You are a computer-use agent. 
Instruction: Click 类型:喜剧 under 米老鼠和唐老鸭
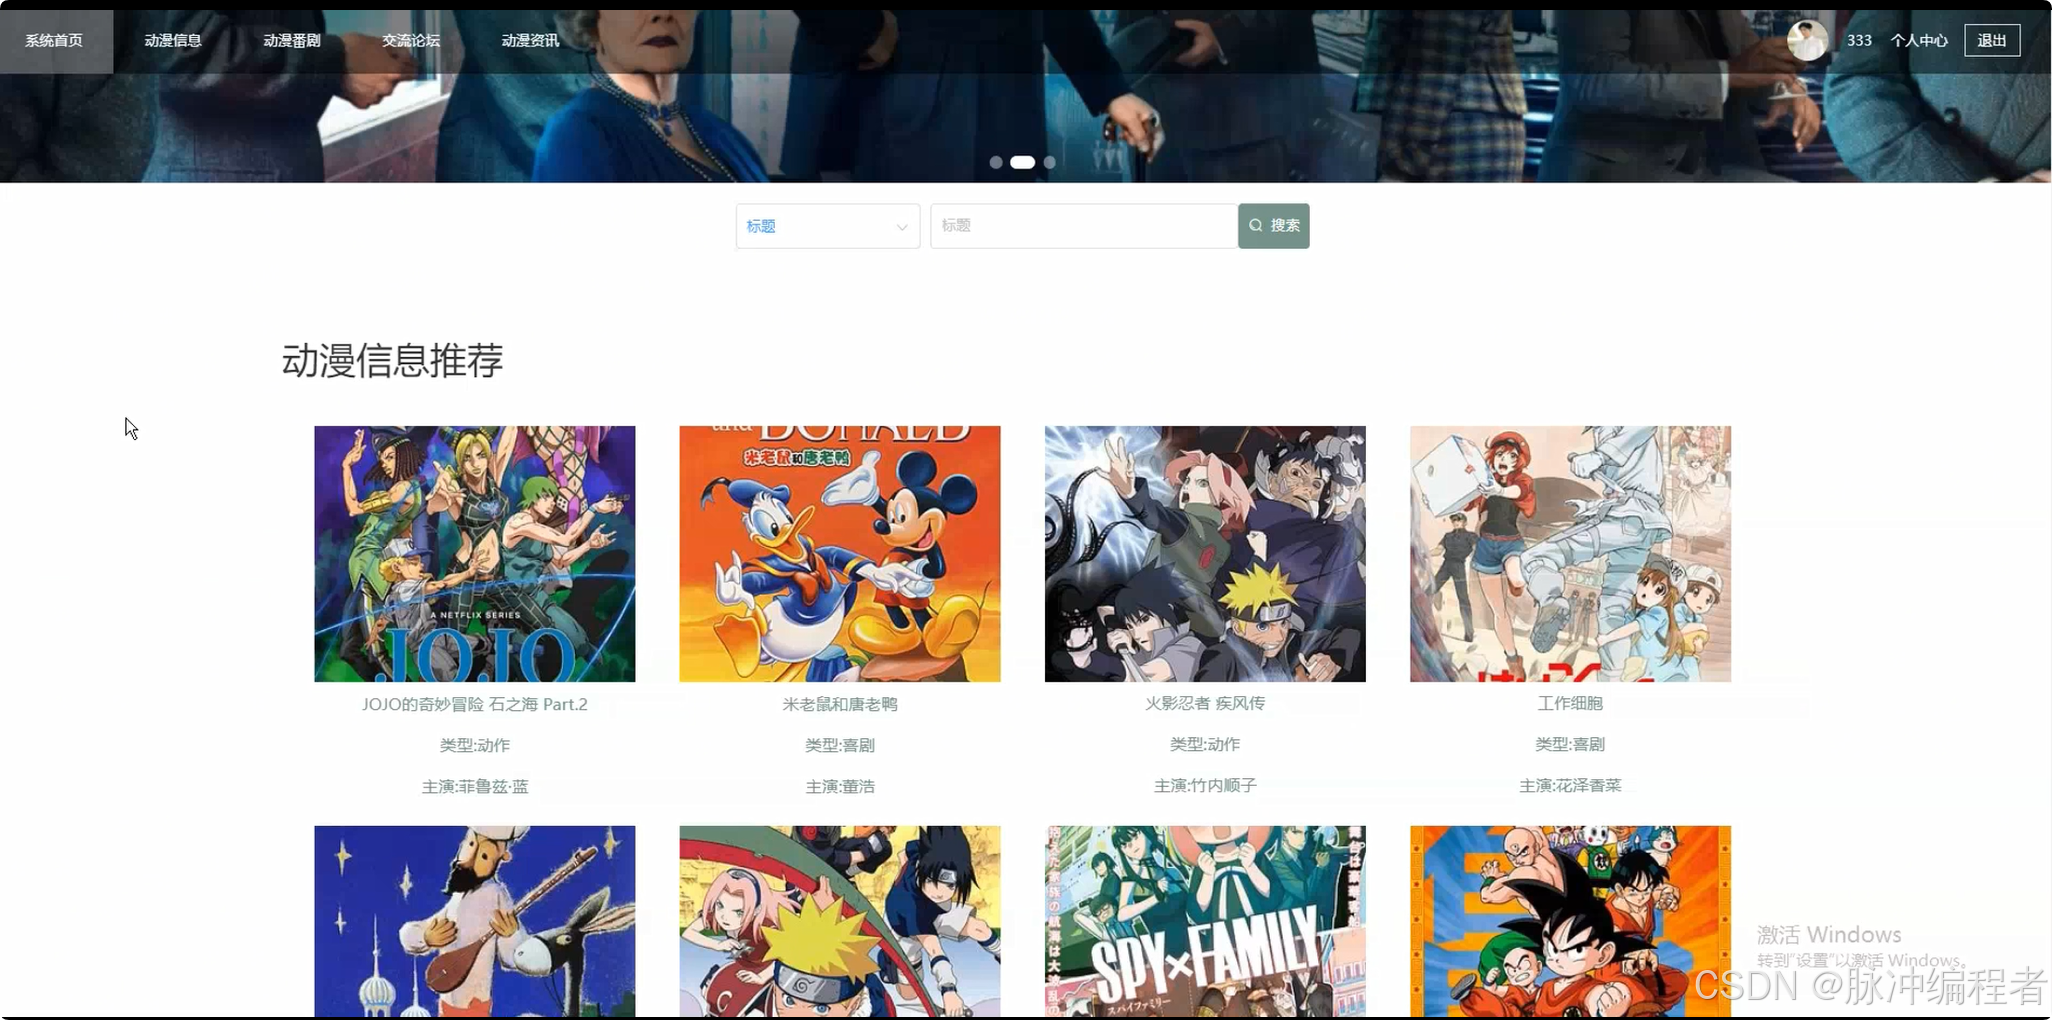tap(840, 745)
